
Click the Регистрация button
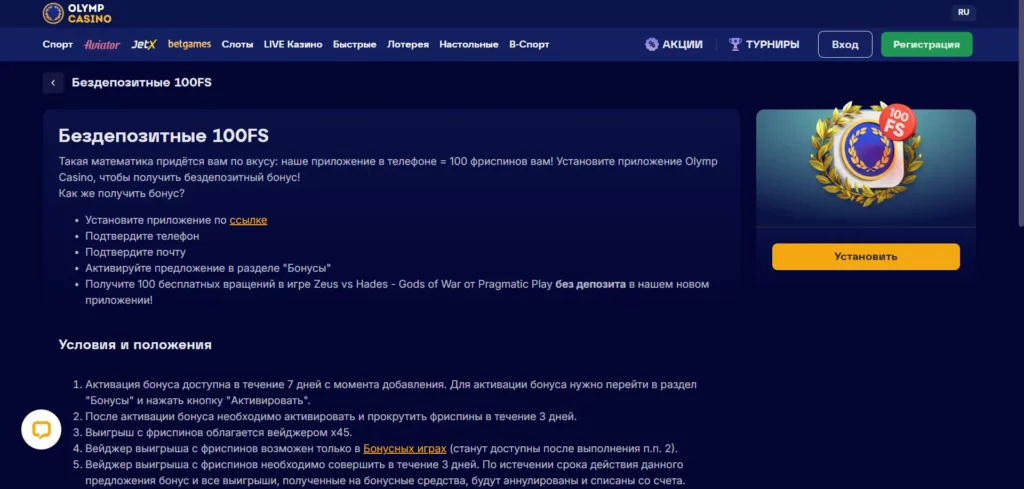(927, 44)
